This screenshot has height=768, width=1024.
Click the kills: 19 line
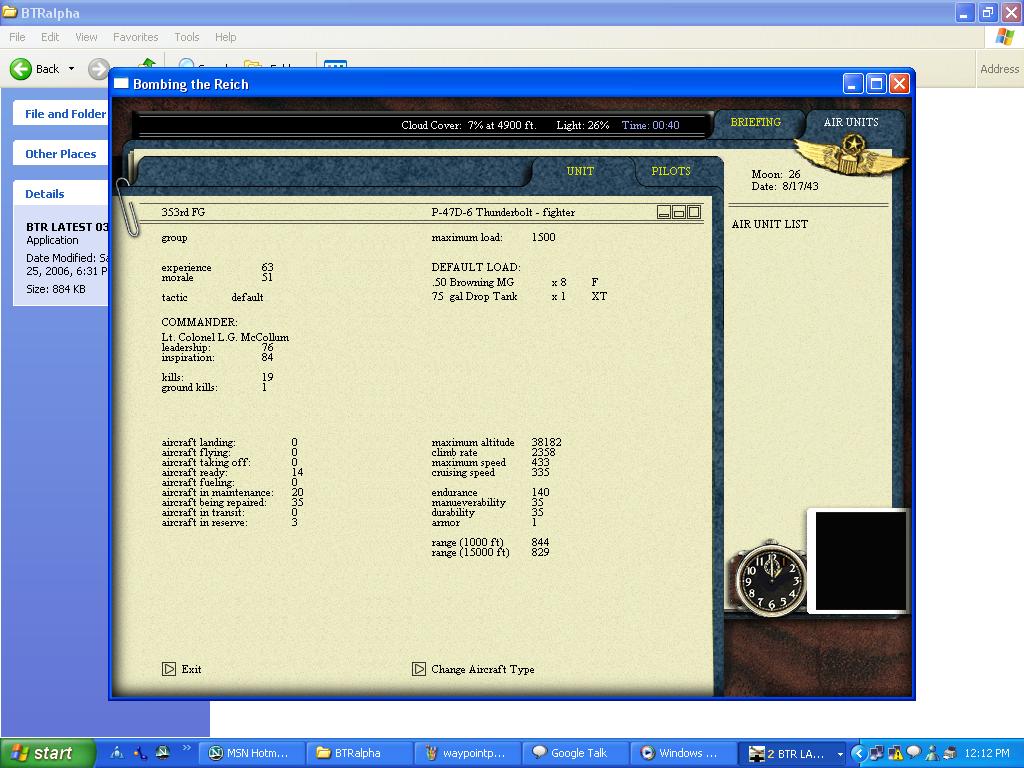[217, 377]
